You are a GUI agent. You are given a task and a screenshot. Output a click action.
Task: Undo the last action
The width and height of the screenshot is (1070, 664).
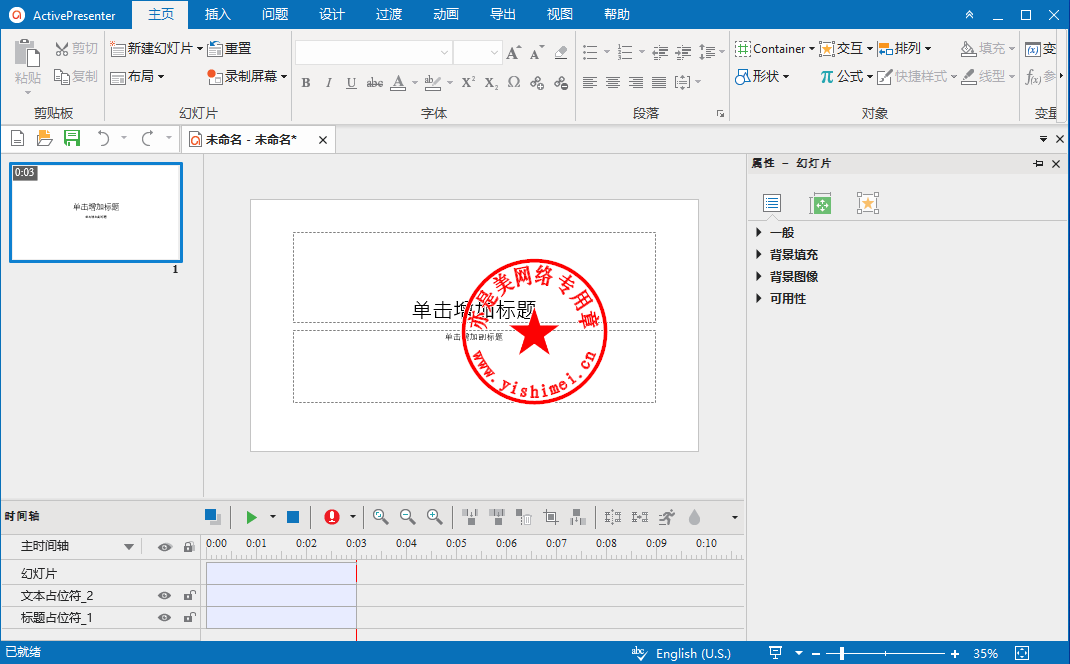pos(103,139)
